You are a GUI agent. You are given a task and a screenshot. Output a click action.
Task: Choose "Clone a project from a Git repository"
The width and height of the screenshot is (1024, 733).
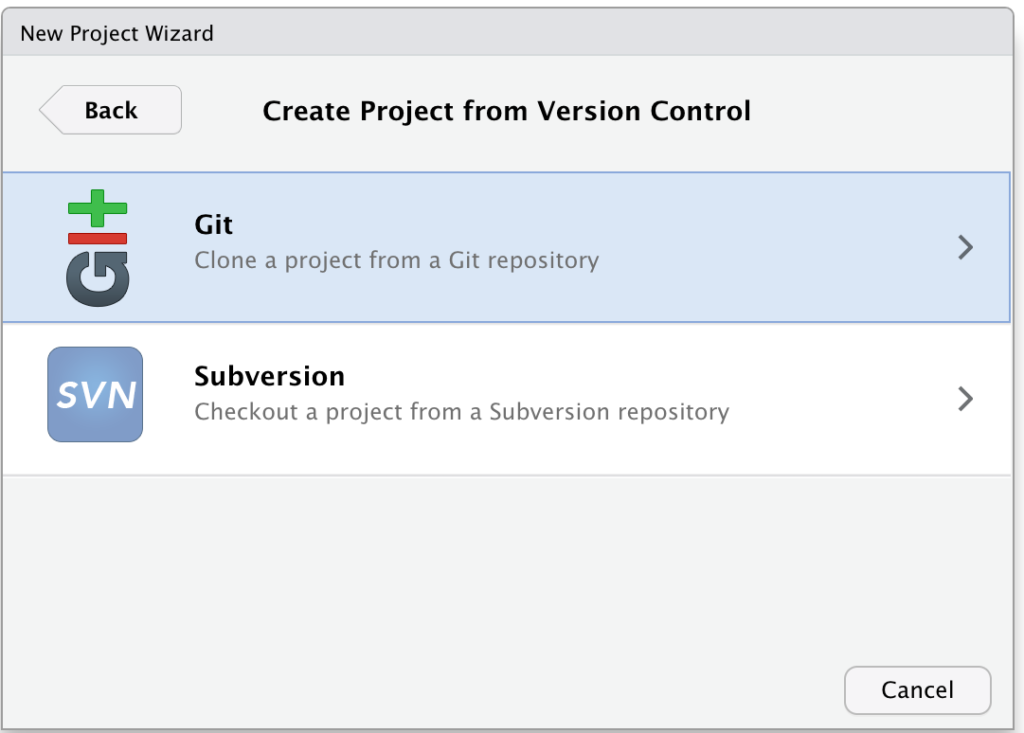396,261
